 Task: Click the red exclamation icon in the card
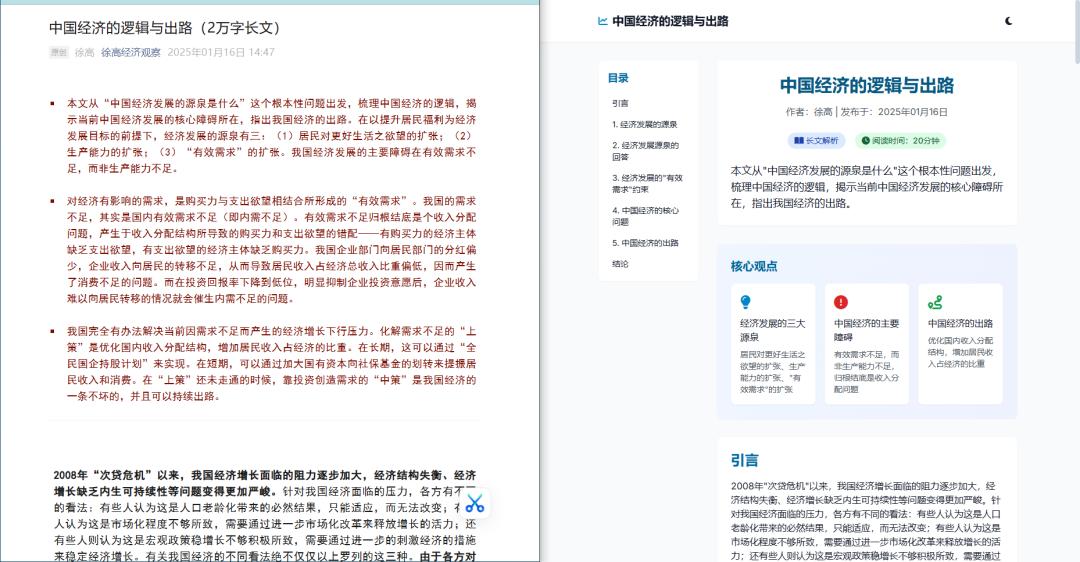[840, 302]
